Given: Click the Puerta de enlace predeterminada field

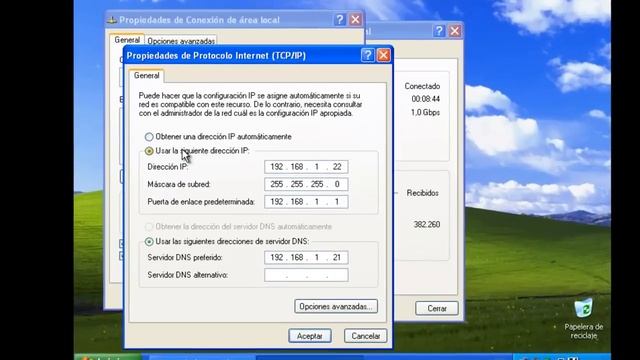Looking at the screenshot, I should 306,202.
